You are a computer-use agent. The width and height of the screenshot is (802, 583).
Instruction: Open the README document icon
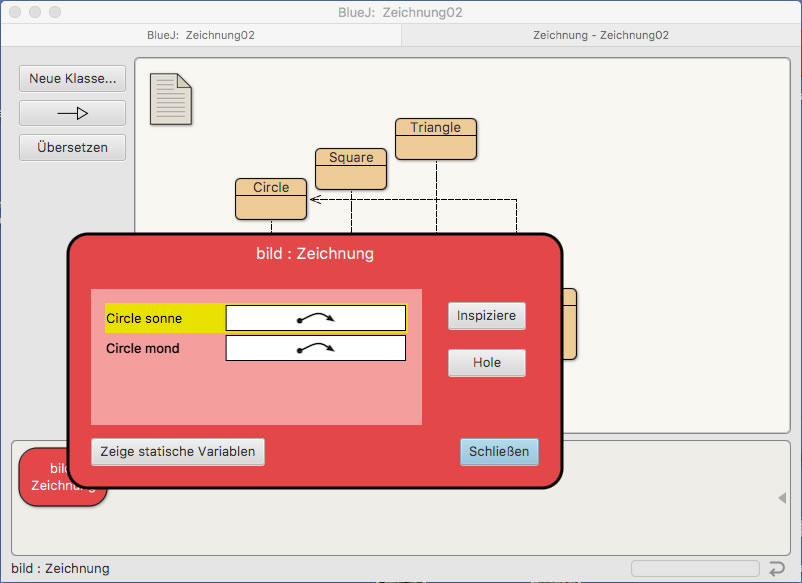(x=170, y=99)
